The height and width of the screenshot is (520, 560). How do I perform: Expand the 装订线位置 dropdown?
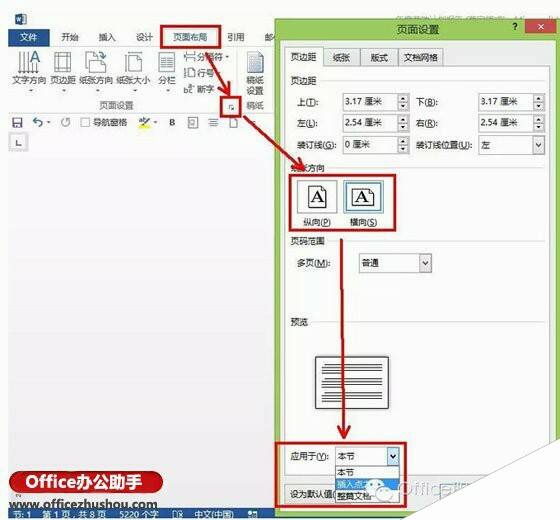pos(539,145)
